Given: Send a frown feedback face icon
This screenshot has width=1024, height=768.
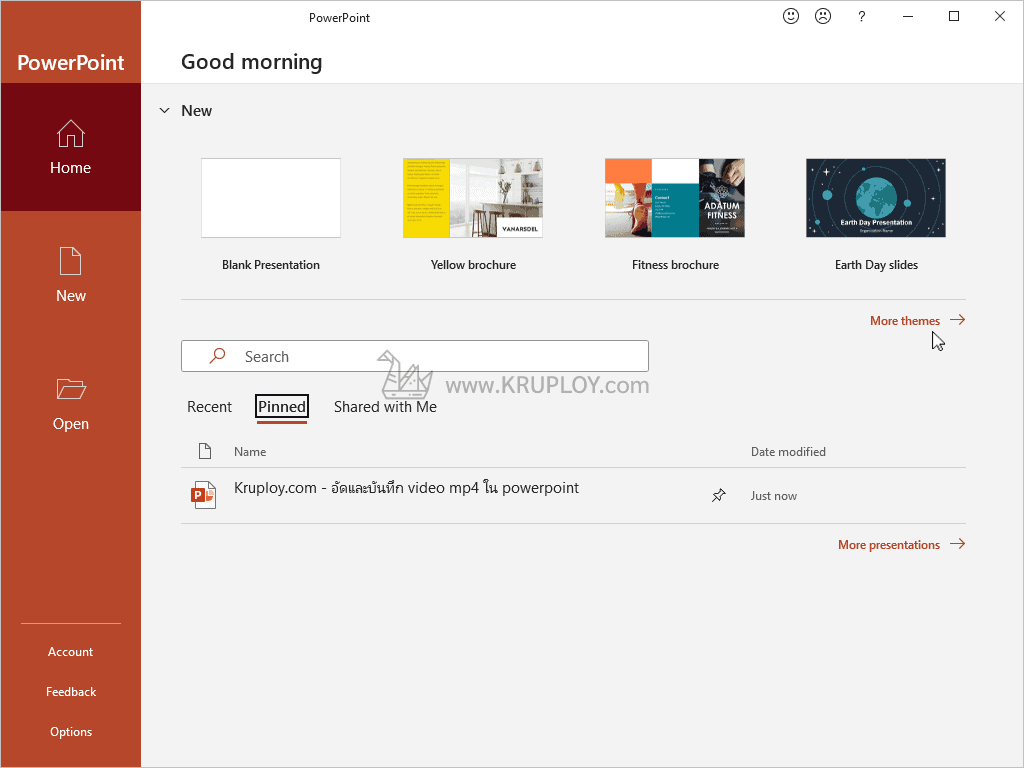Looking at the screenshot, I should coord(823,16).
